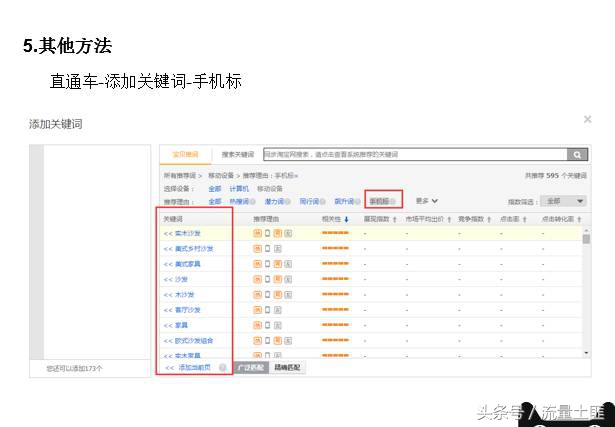This screenshot has width=615, height=427.
Task: Filter by 手机标 reason
Action: pyautogui.click(x=379, y=202)
